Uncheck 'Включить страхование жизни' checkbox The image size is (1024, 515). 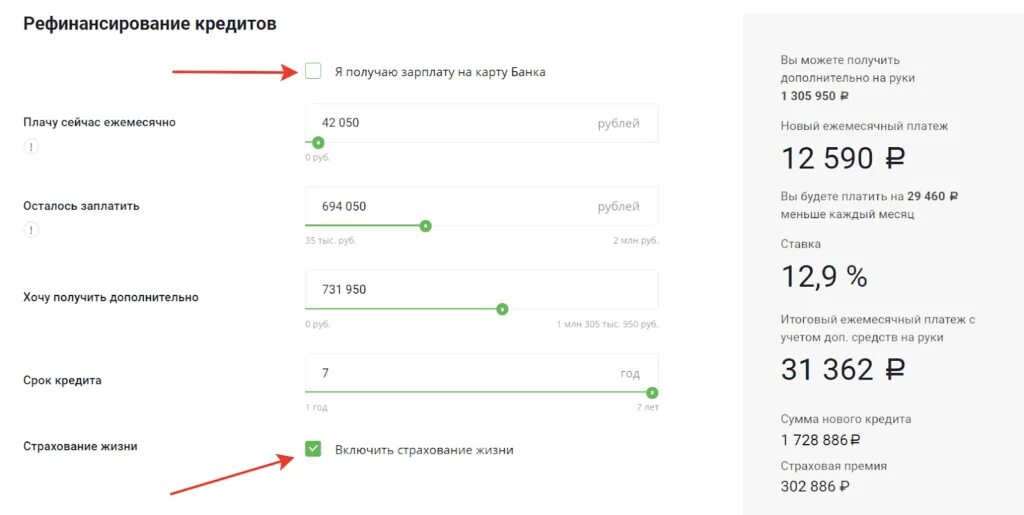pyautogui.click(x=313, y=448)
